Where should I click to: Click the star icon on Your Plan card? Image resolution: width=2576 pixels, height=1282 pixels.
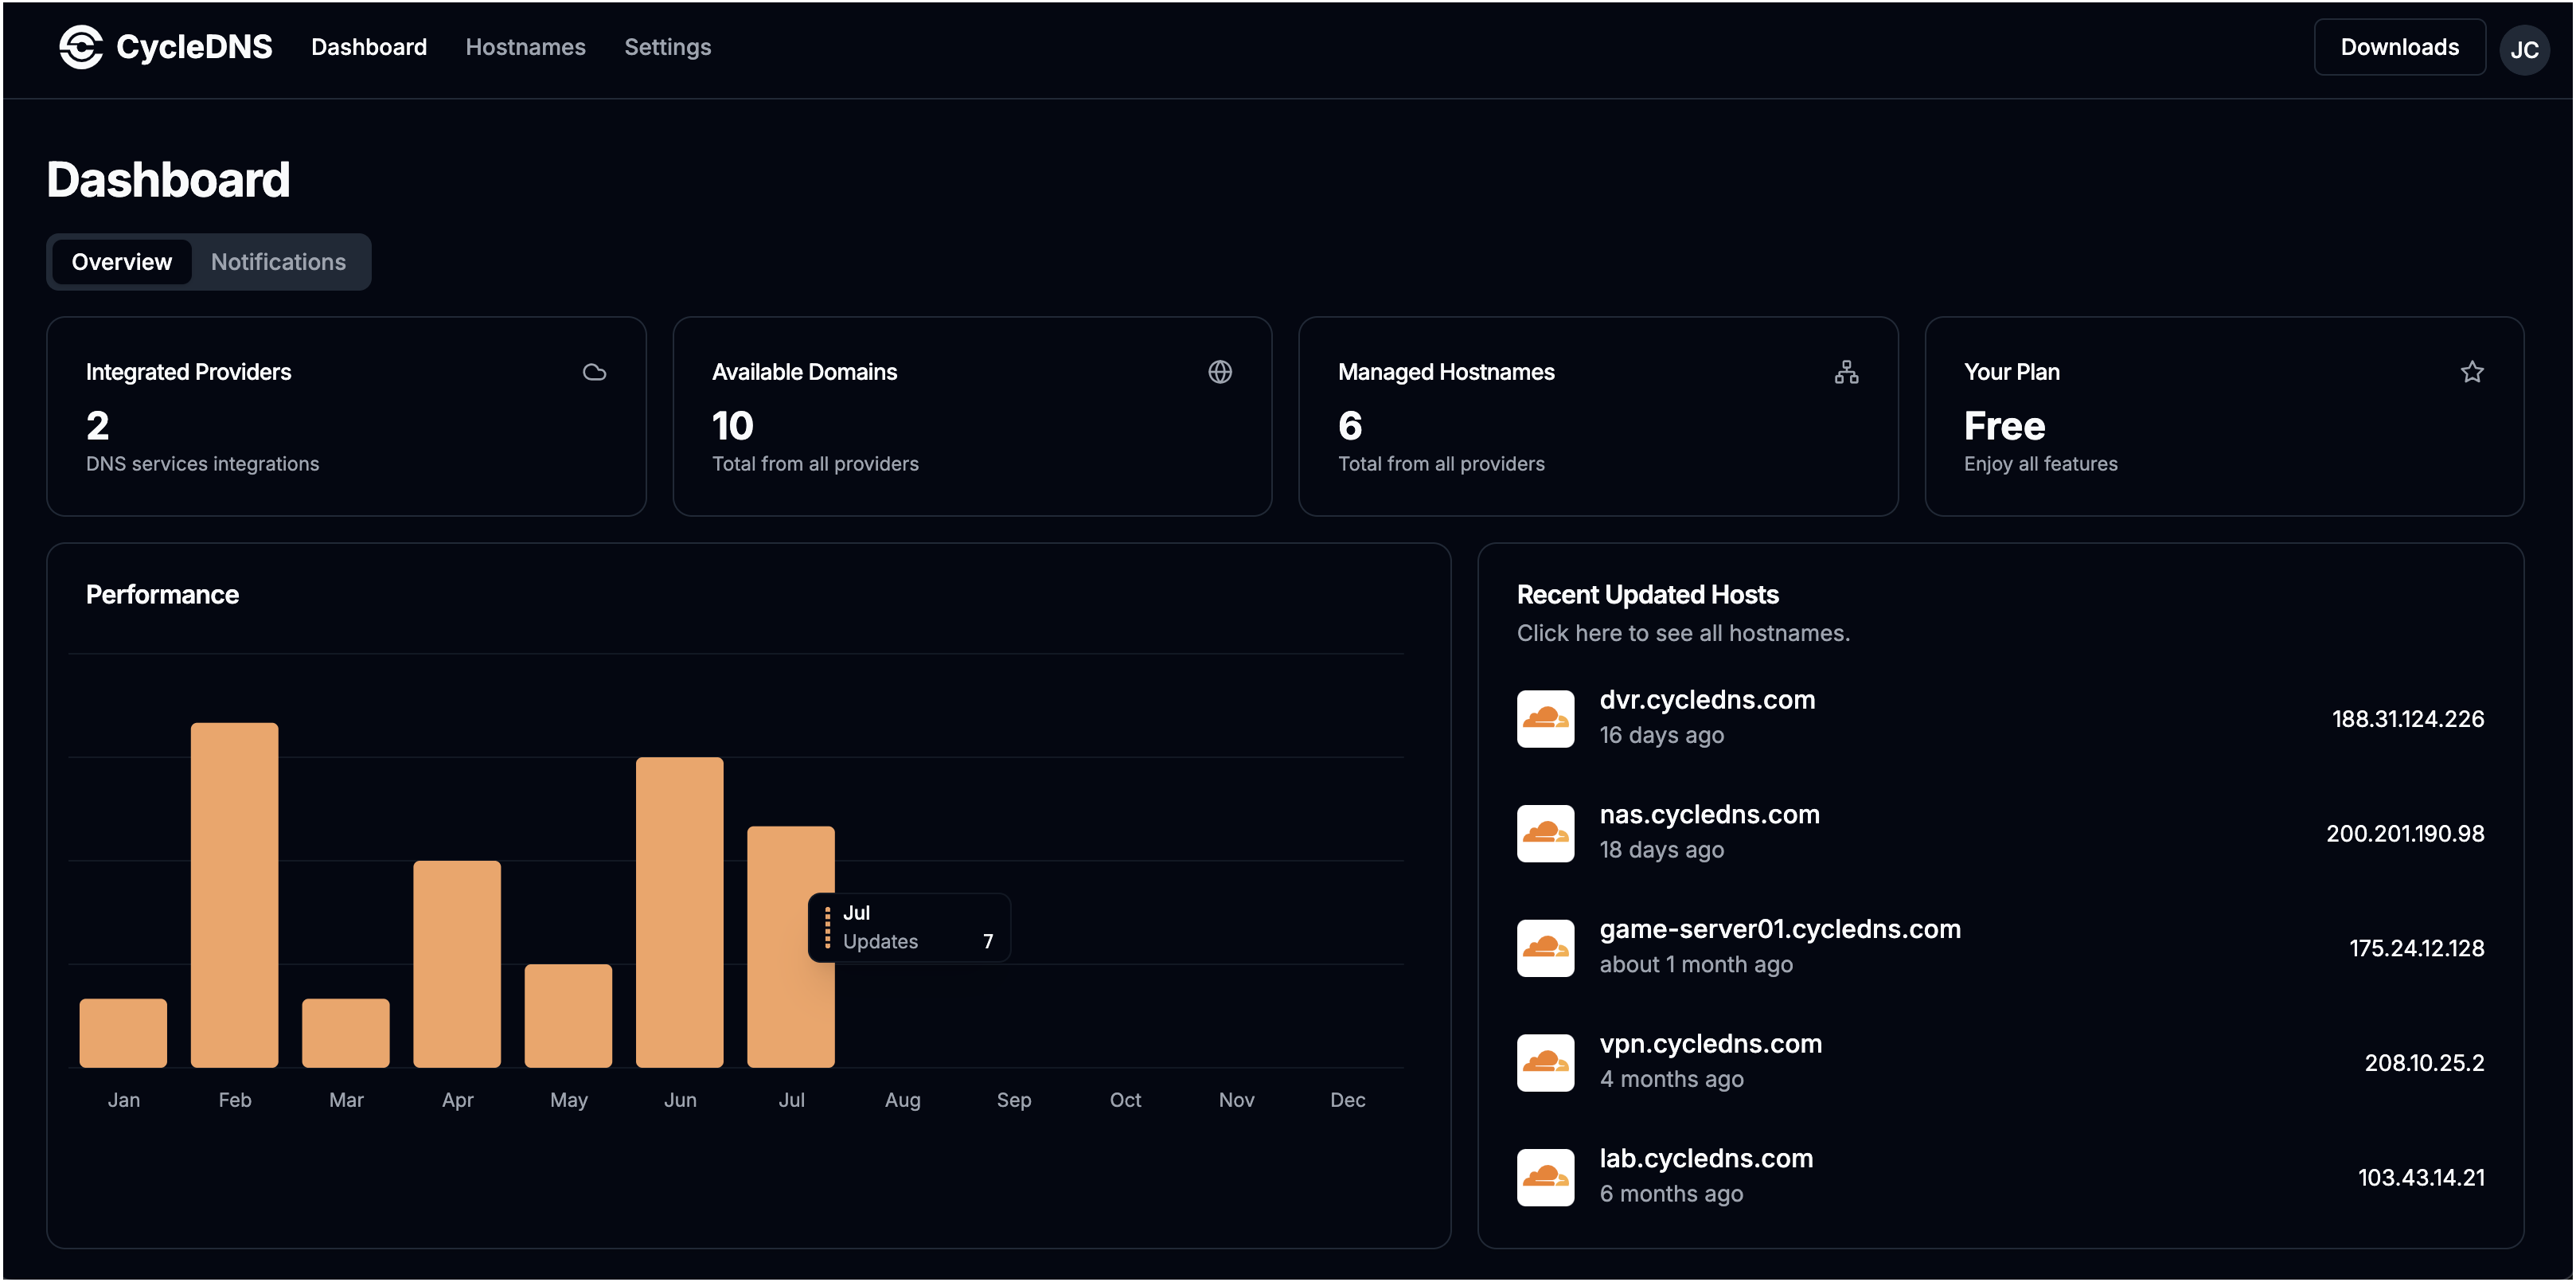pos(2473,371)
